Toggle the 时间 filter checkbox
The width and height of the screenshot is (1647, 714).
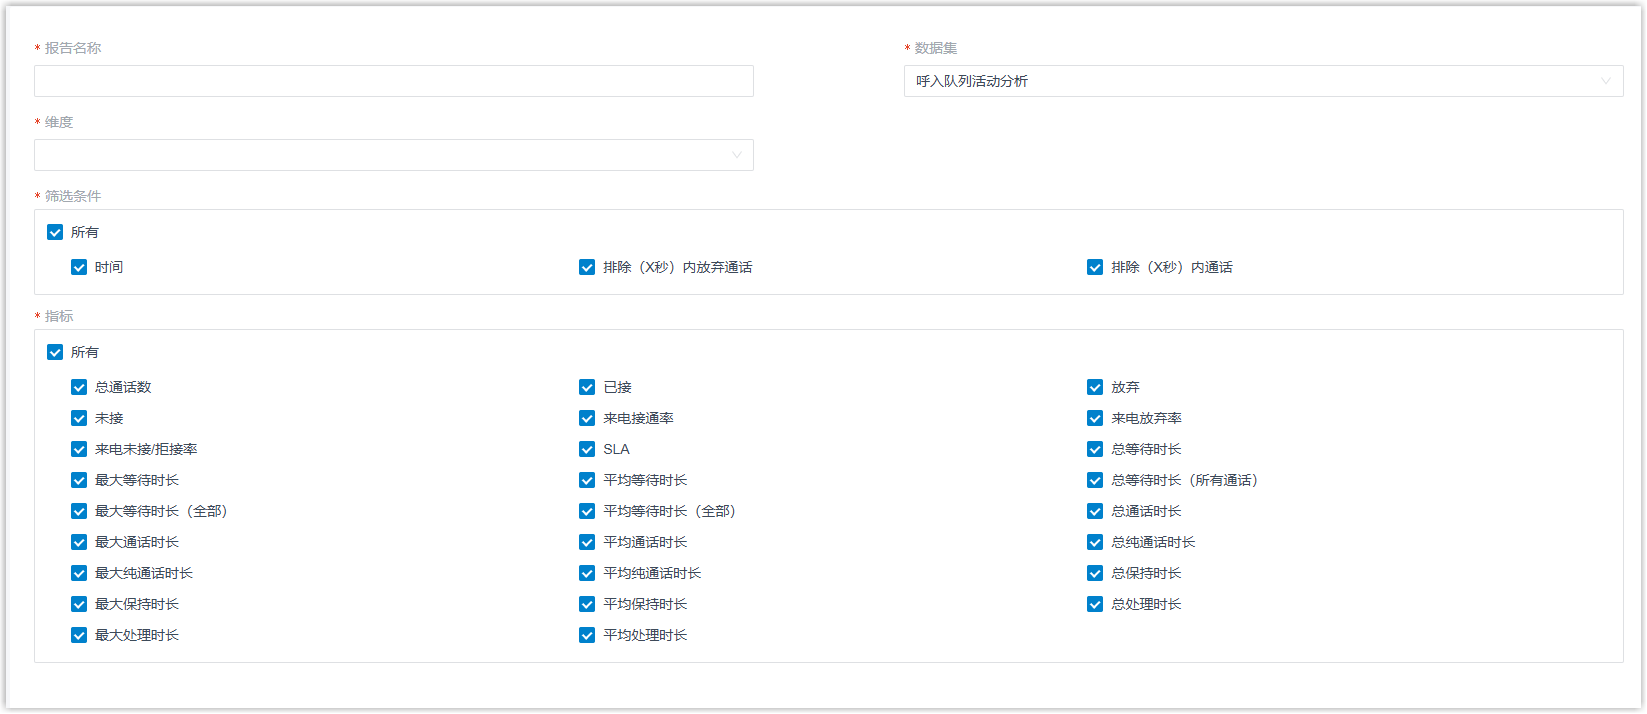click(x=79, y=267)
